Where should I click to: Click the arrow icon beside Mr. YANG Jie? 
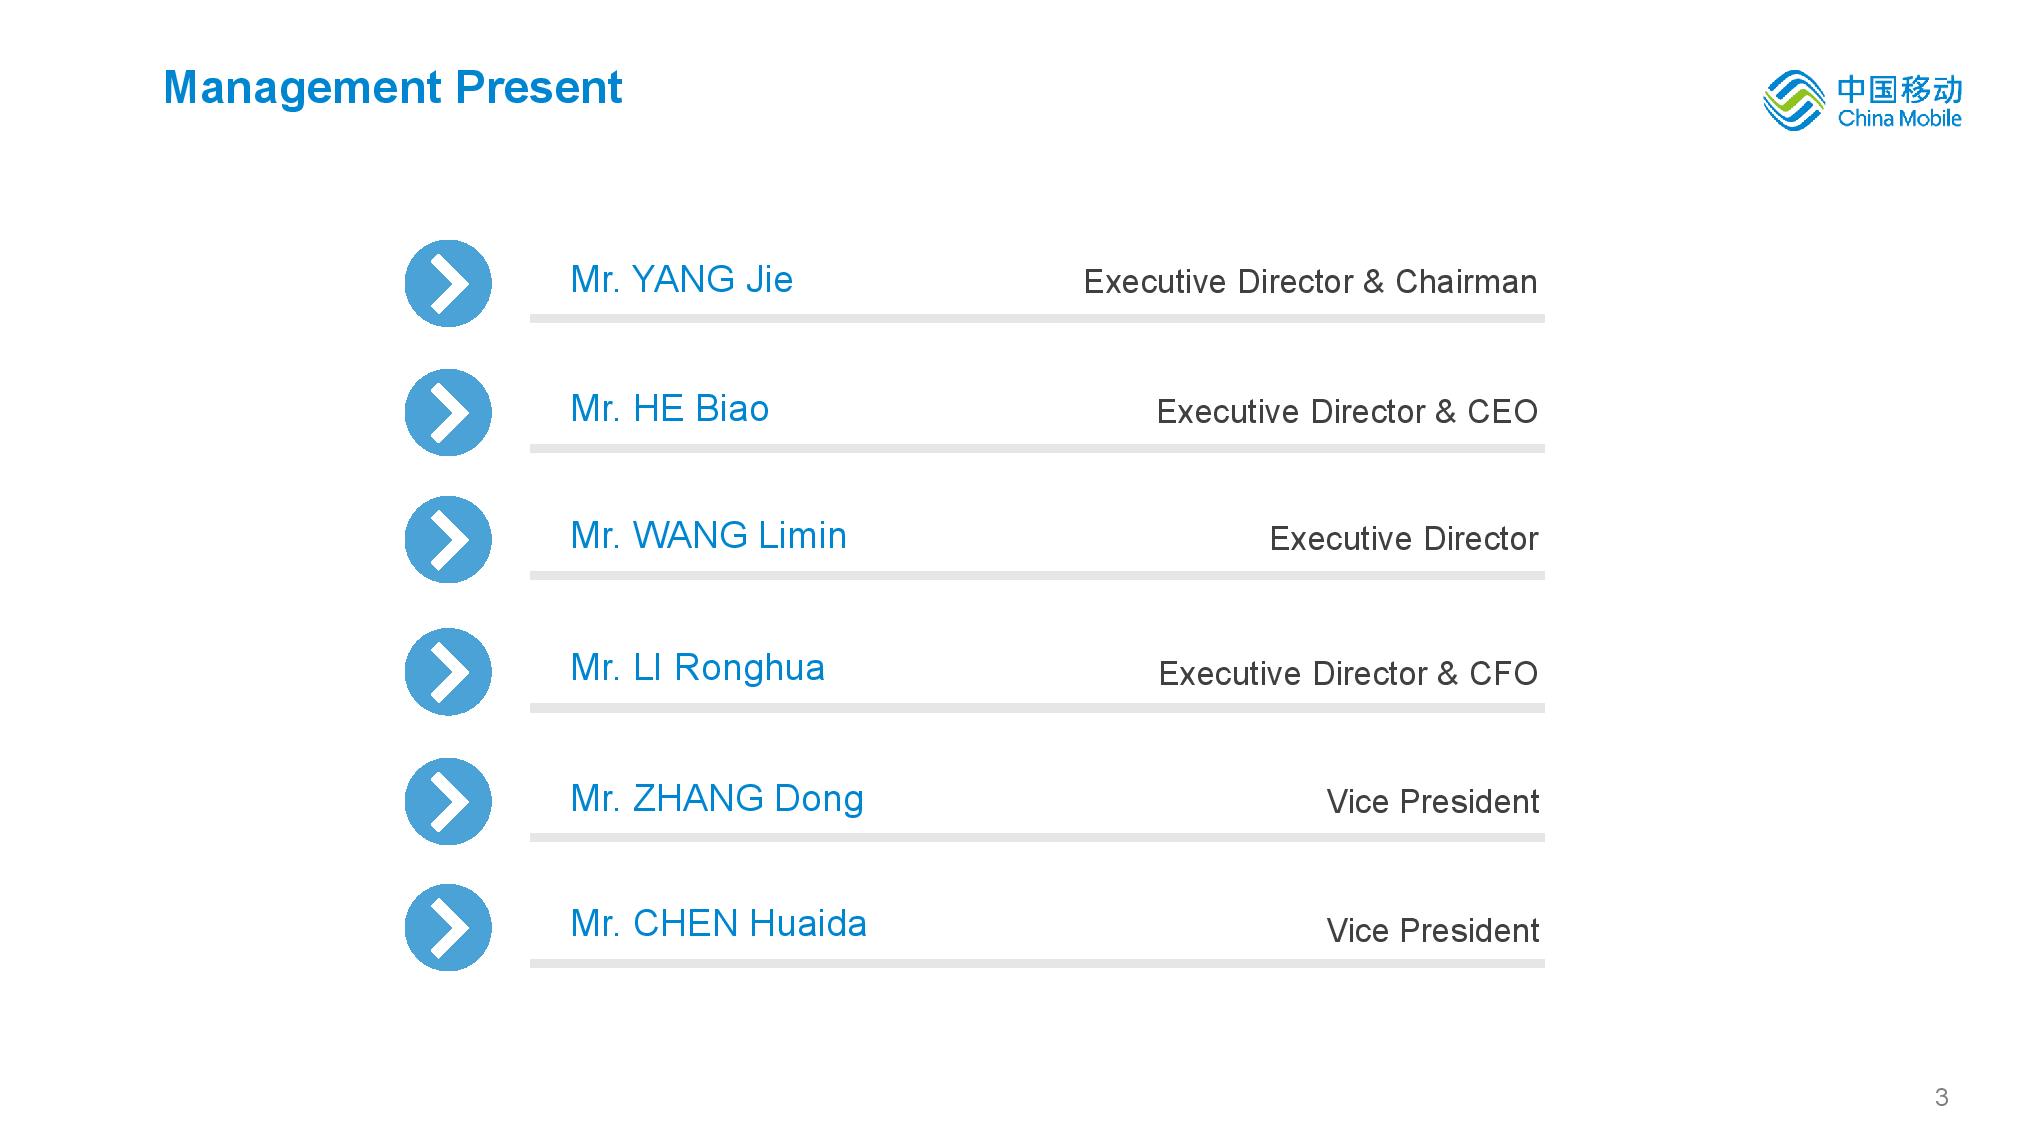coord(448,283)
